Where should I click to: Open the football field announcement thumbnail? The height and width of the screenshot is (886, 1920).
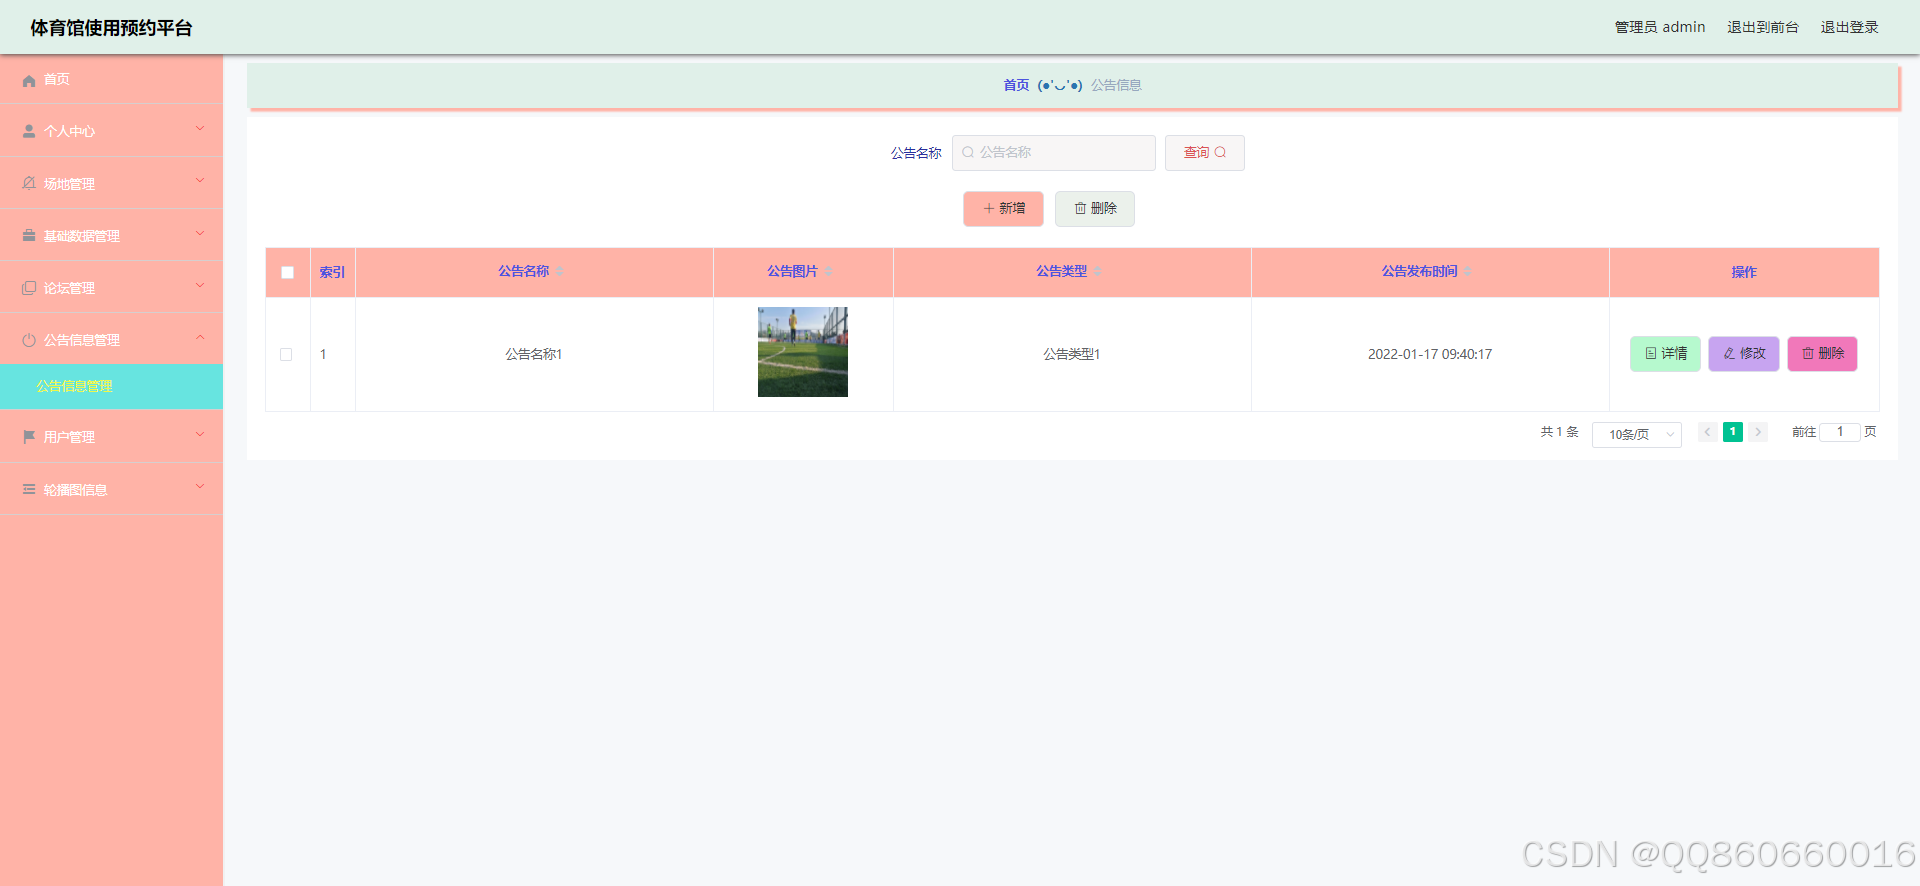[803, 352]
